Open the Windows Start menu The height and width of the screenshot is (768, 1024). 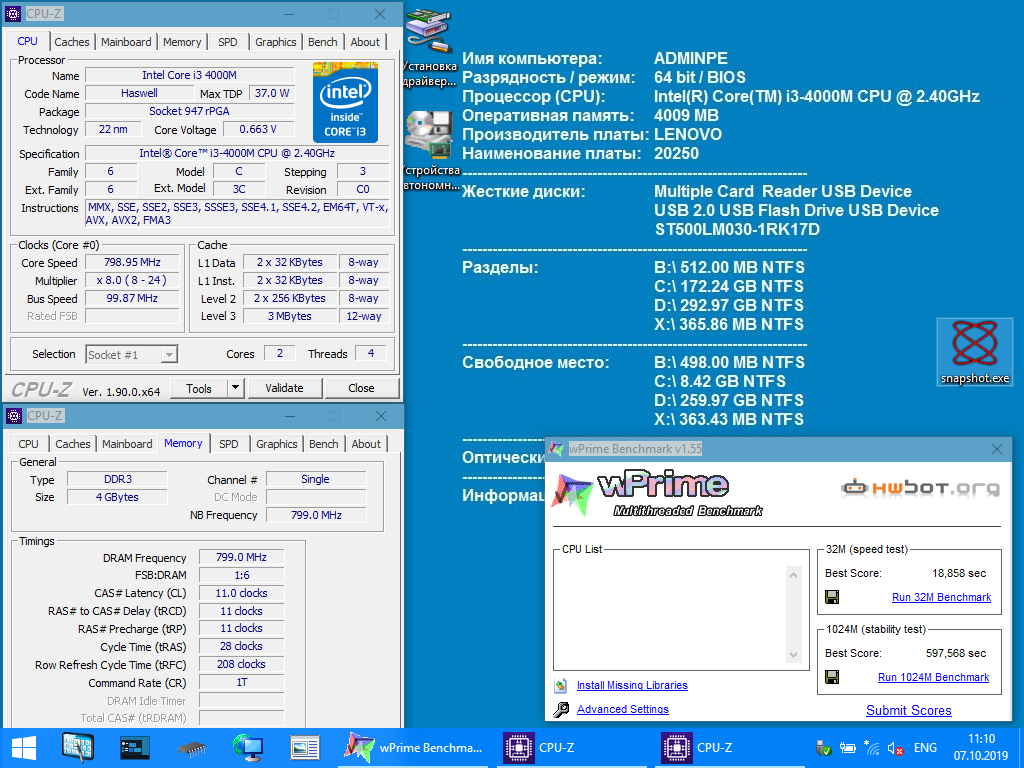(24, 748)
